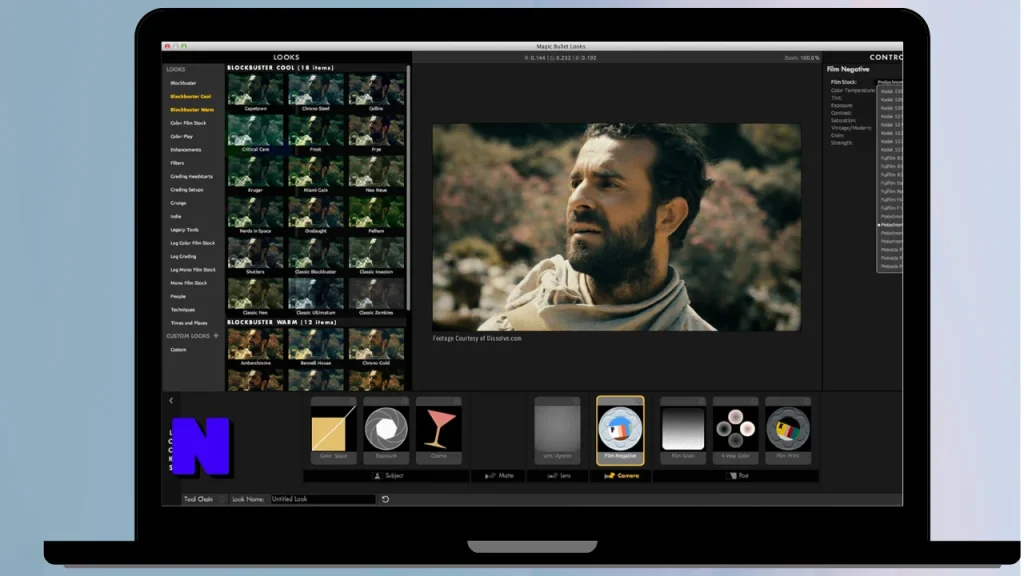Open the People category
The image size is (1024, 576).
coord(178,296)
